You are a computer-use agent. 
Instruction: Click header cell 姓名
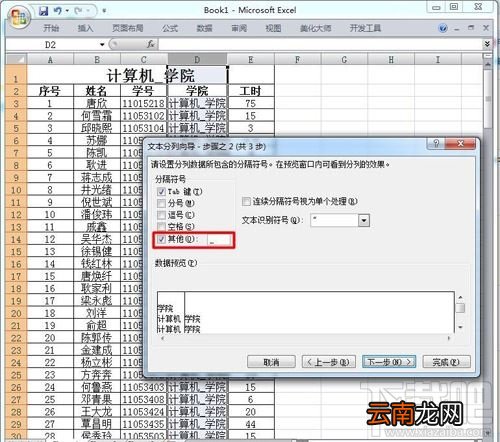click(97, 91)
